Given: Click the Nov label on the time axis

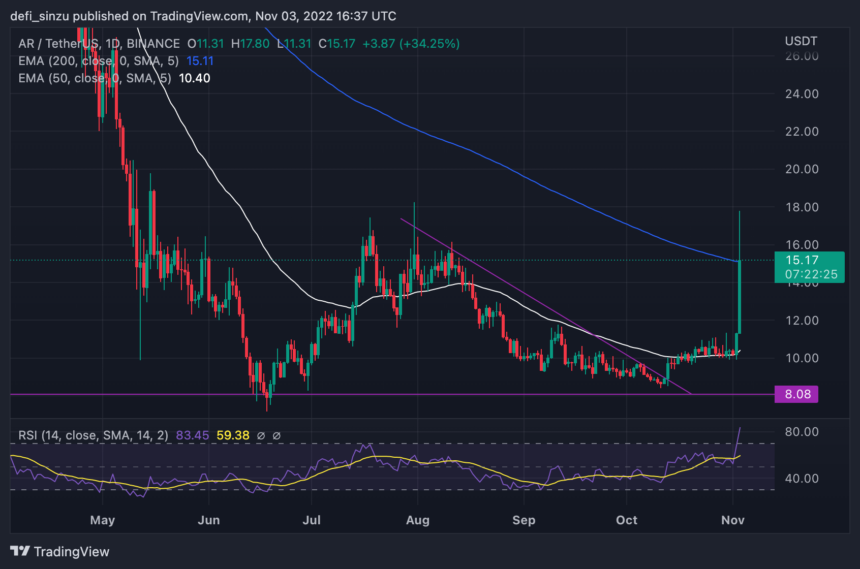Looking at the screenshot, I should [735, 520].
